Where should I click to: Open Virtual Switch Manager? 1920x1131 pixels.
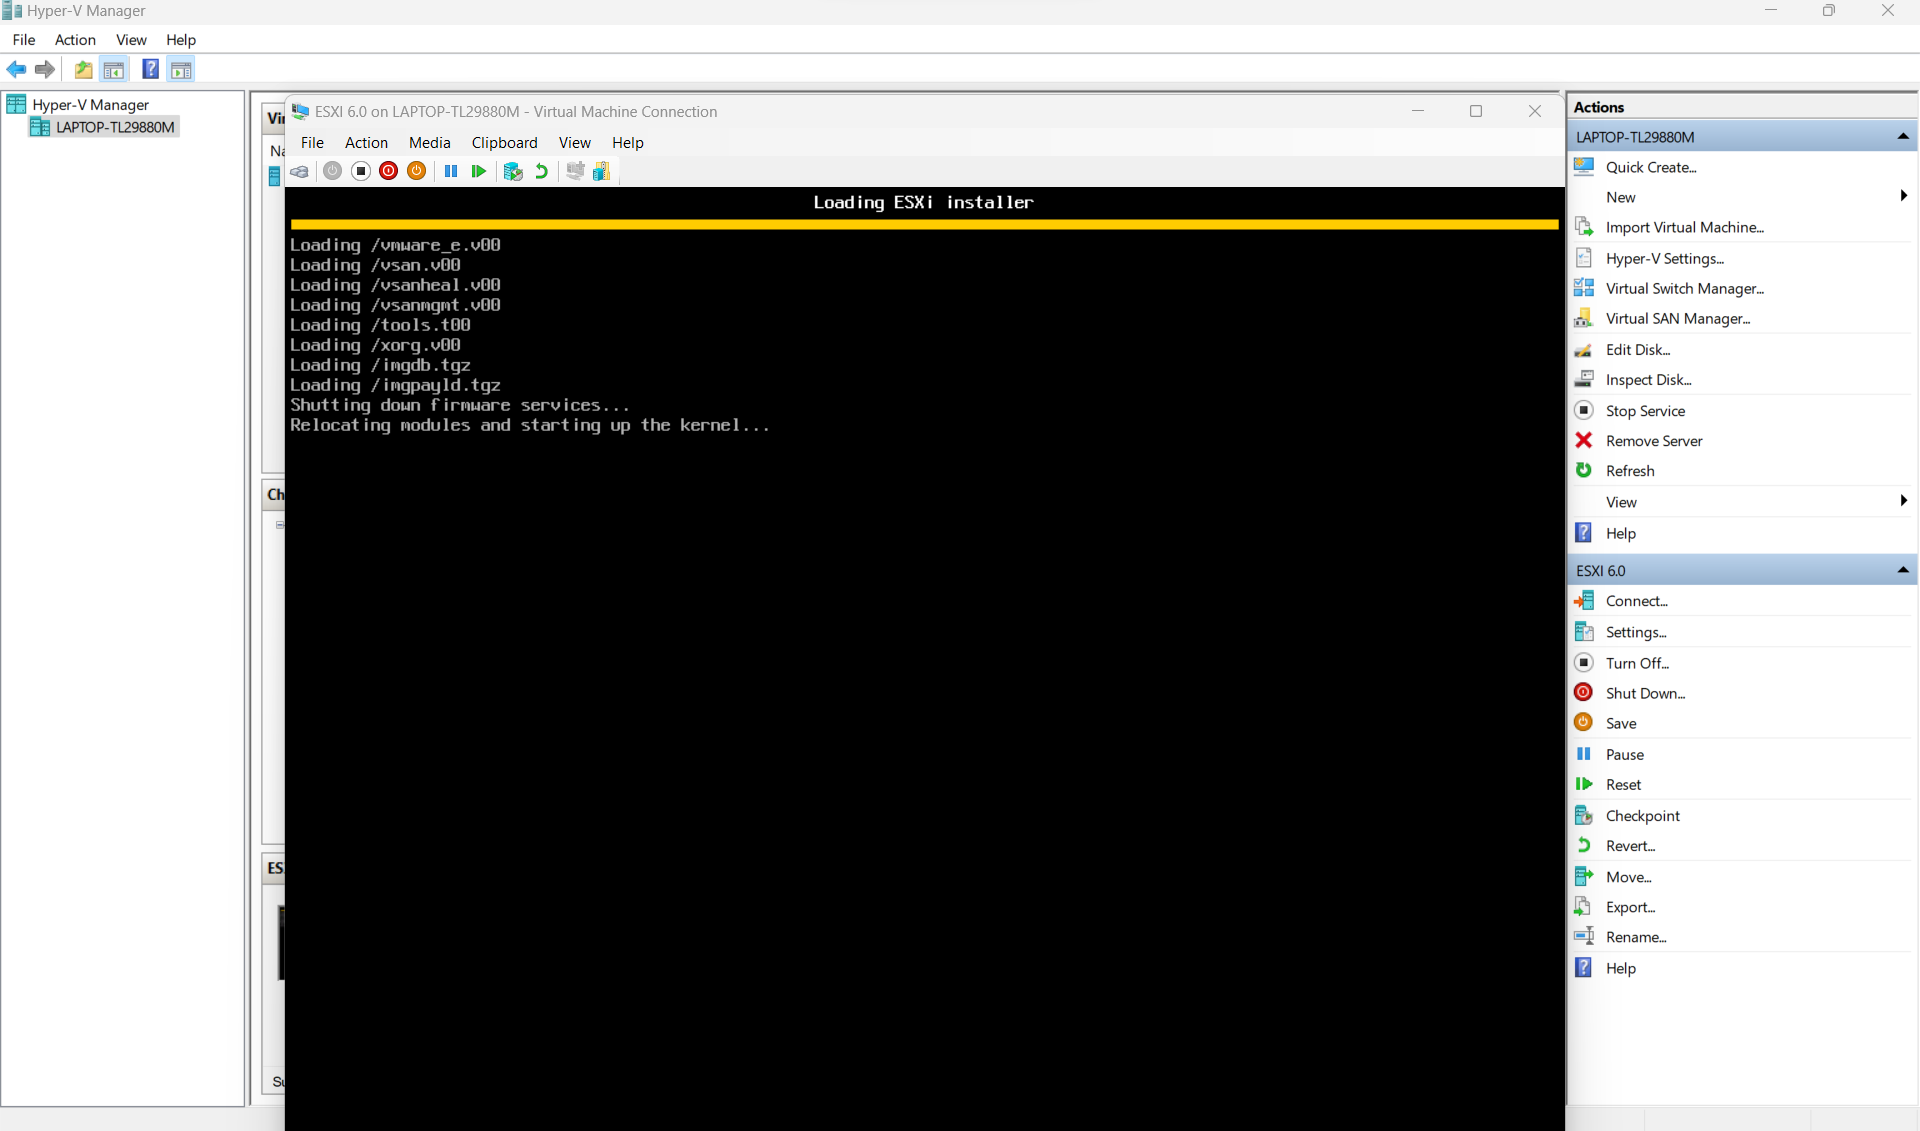click(1684, 288)
